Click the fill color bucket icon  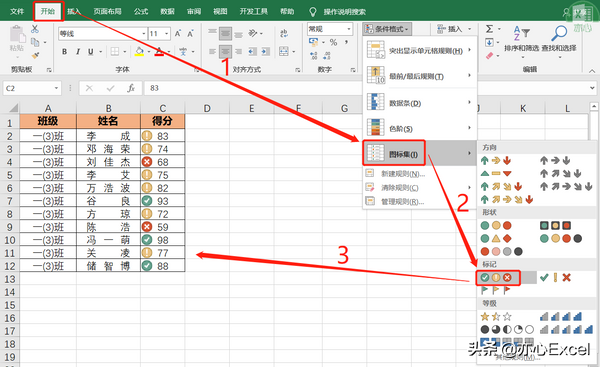[x=139, y=51]
